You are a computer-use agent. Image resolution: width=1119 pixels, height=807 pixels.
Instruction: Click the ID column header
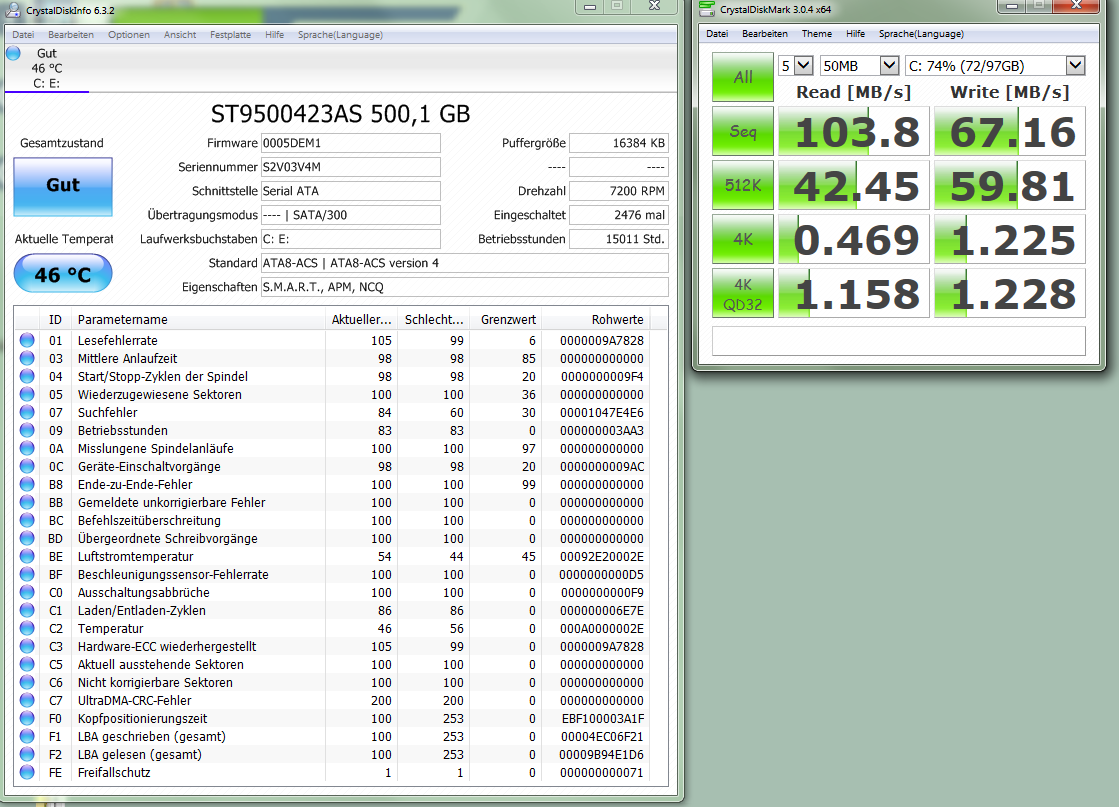point(56,320)
